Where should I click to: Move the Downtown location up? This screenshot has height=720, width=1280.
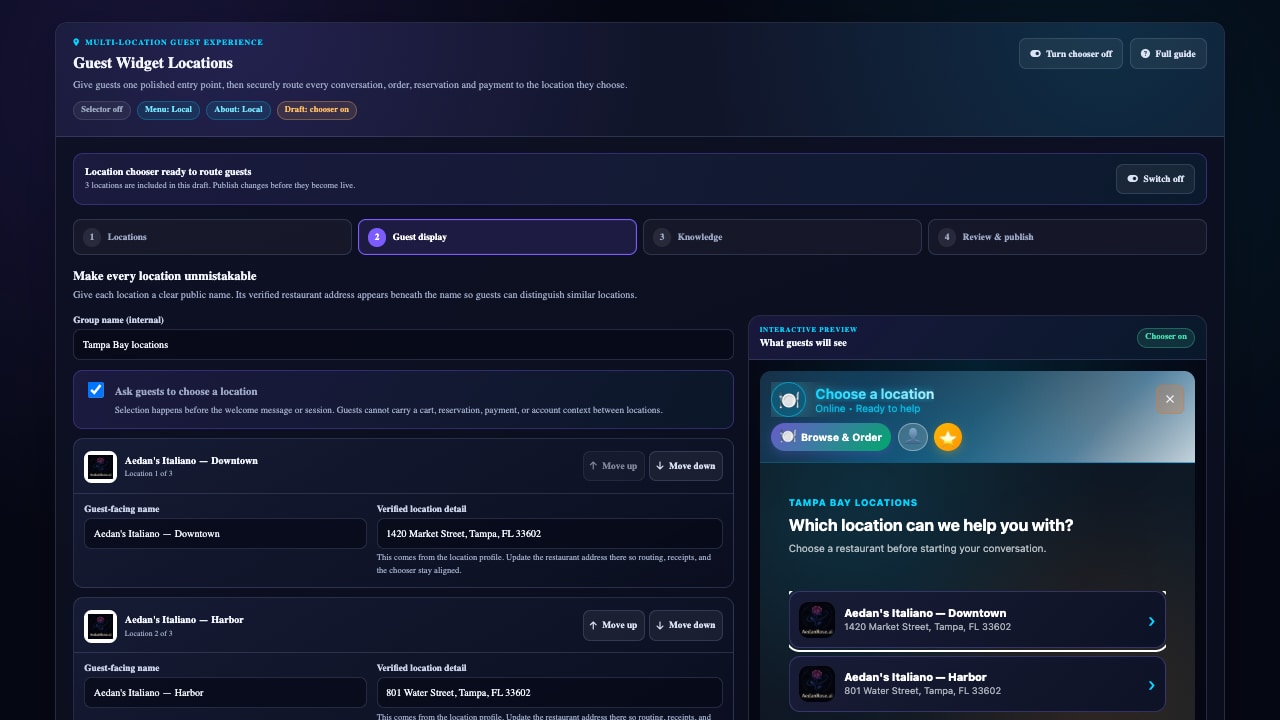[x=614, y=466]
